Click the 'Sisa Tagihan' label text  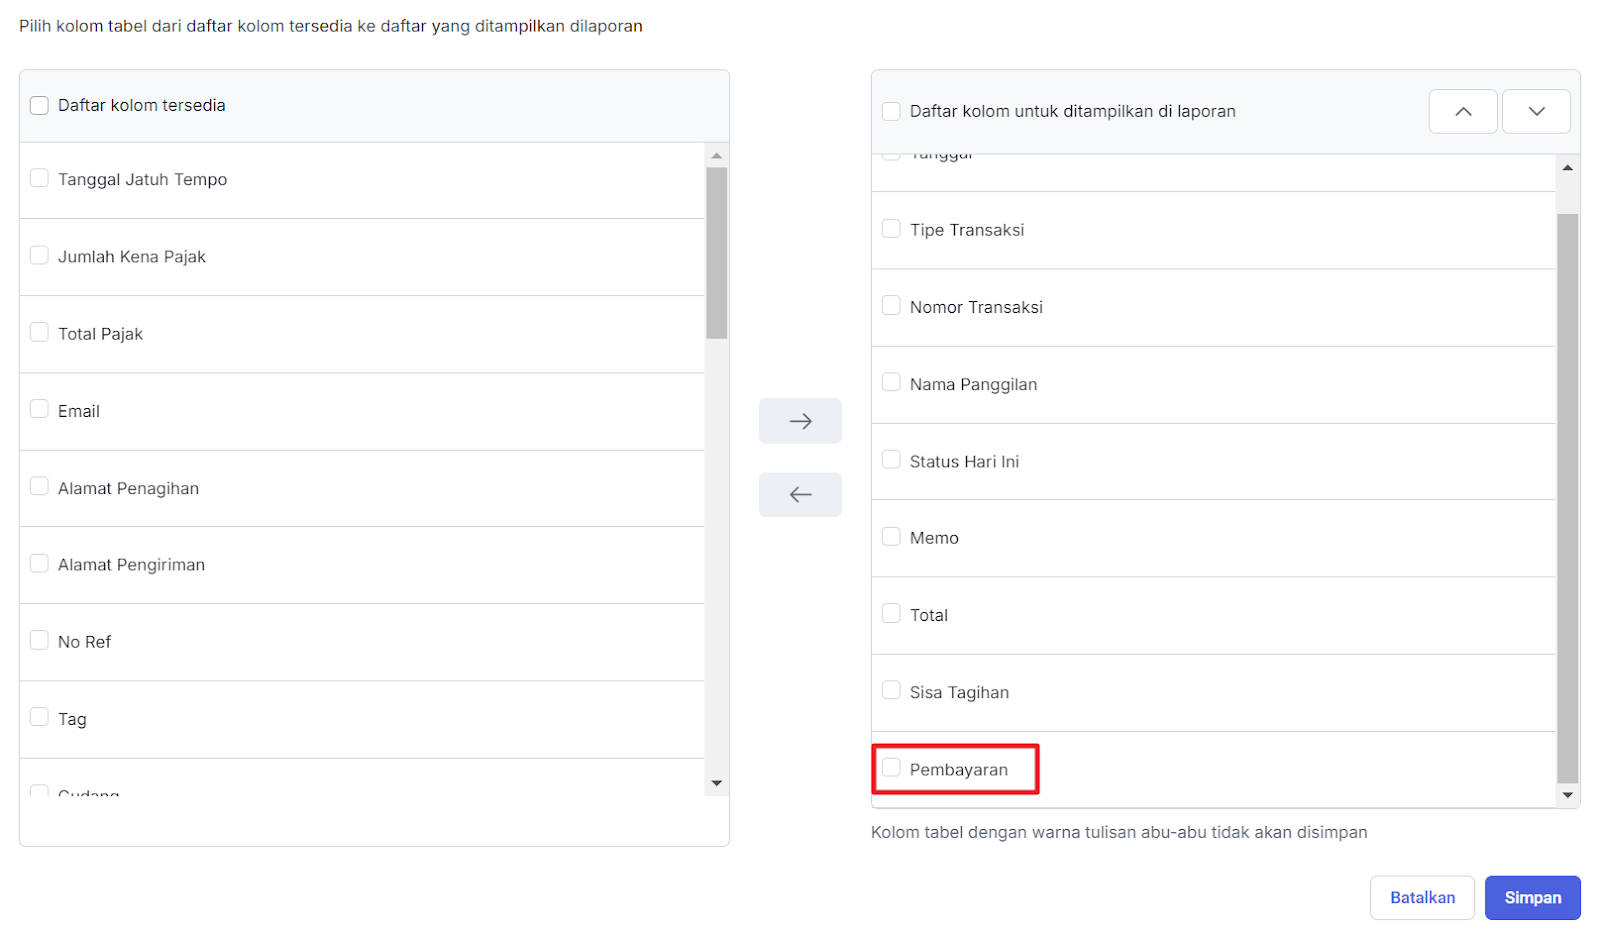[959, 692]
